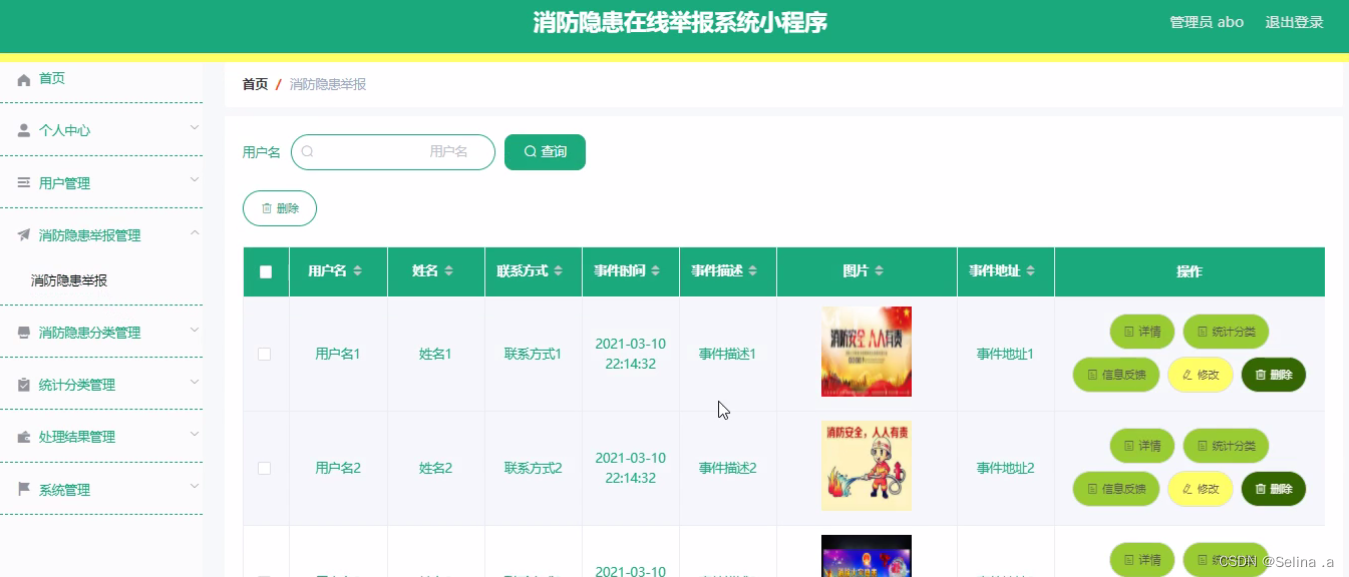The image size is (1349, 577).
Task: Click sort arrows in 姓名 column header
Action: 449,271
